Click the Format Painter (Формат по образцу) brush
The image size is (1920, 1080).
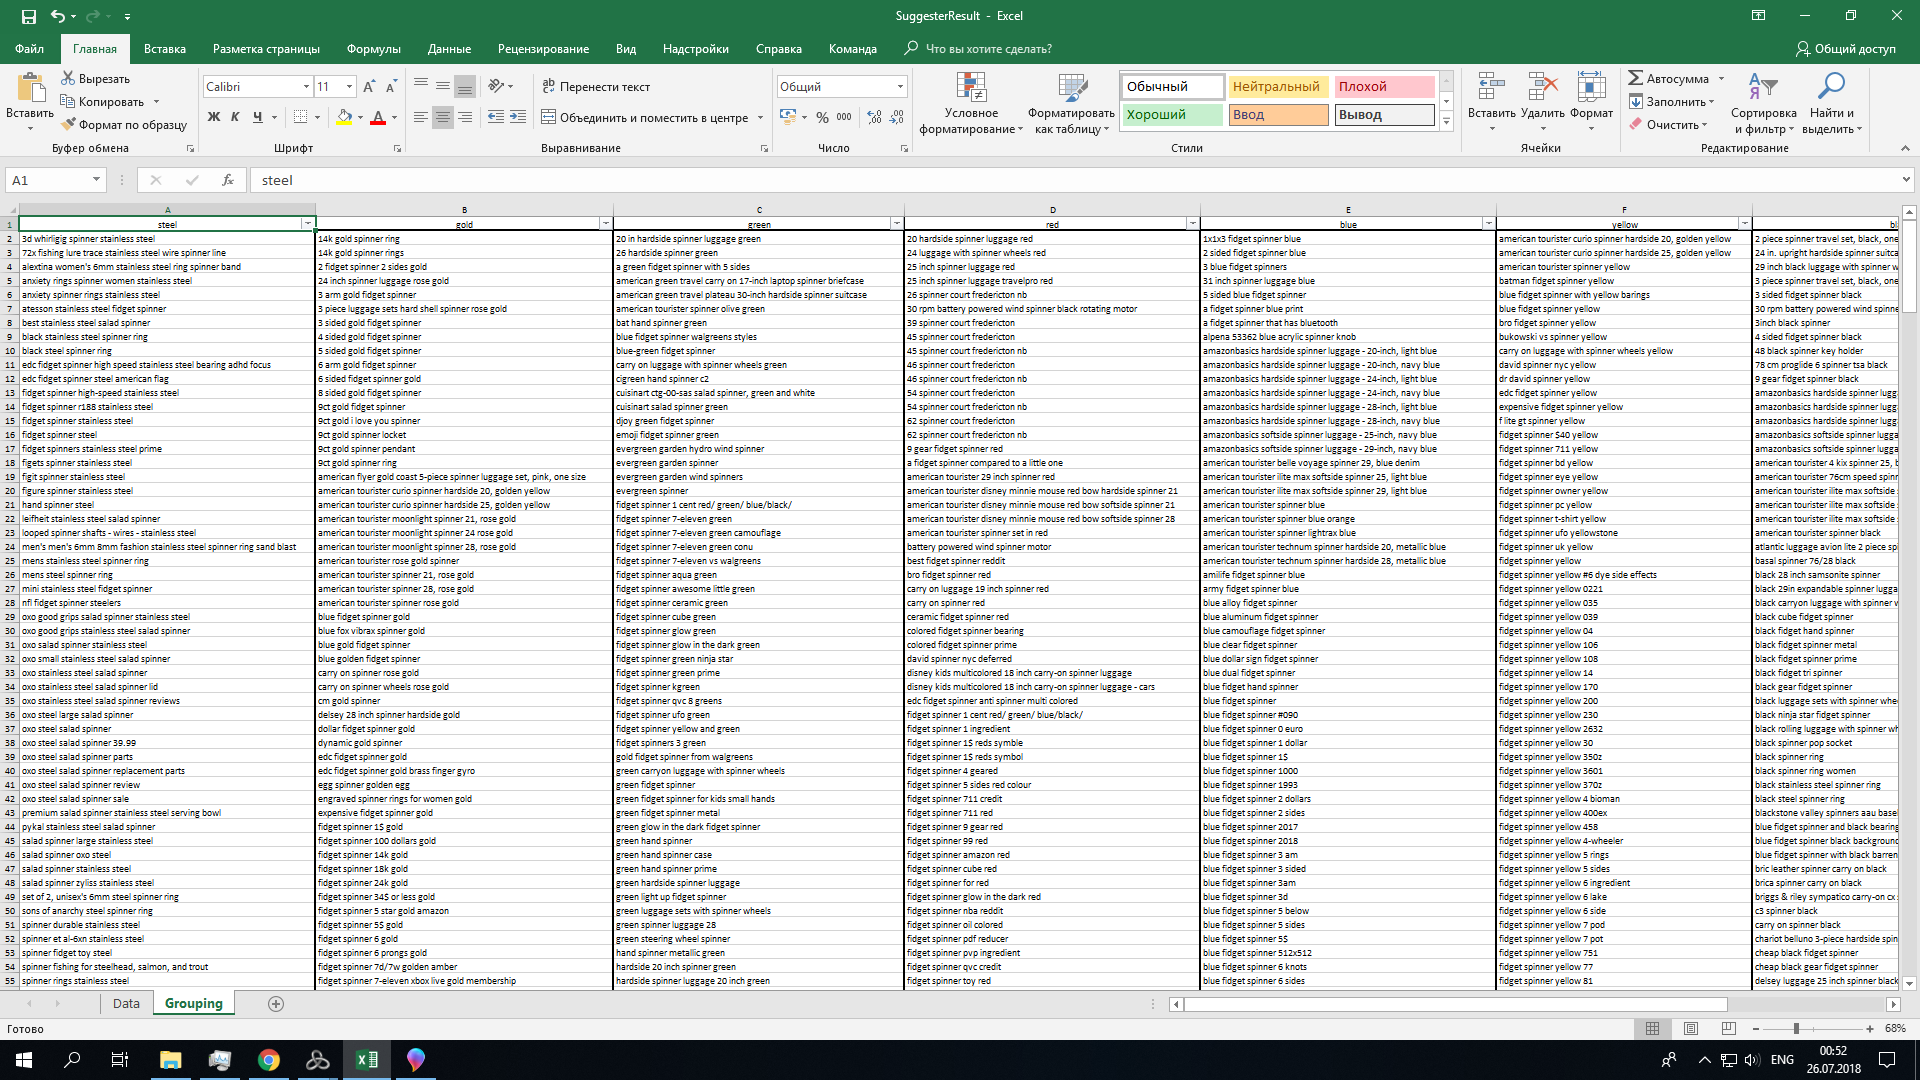pos(68,125)
